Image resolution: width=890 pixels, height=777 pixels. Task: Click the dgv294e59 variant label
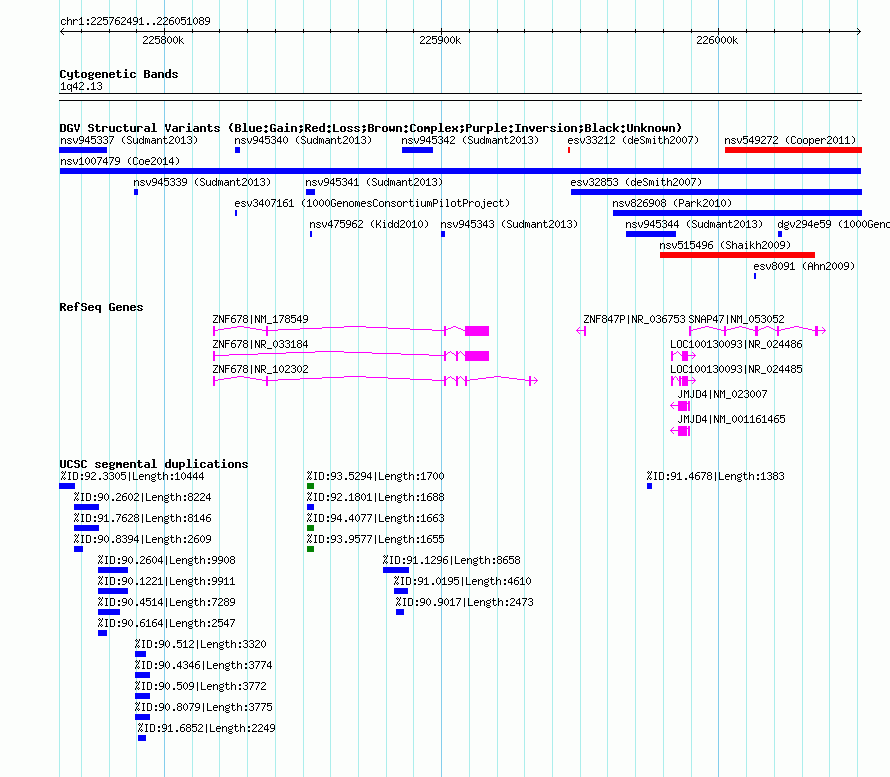(833, 224)
